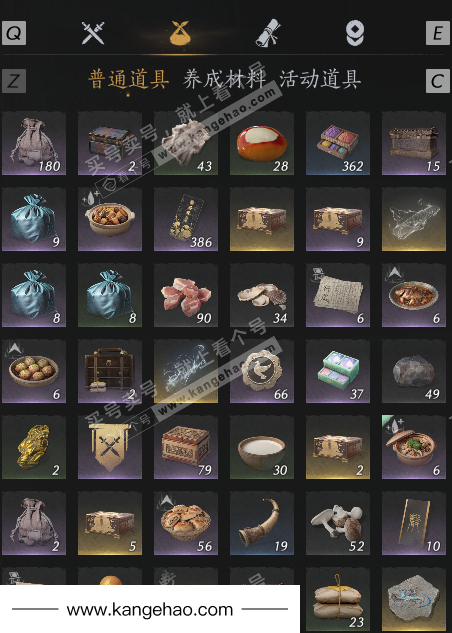452x633 pixels.
Task: Select the golden pouch inventory category
Action: tap(180, 33)
